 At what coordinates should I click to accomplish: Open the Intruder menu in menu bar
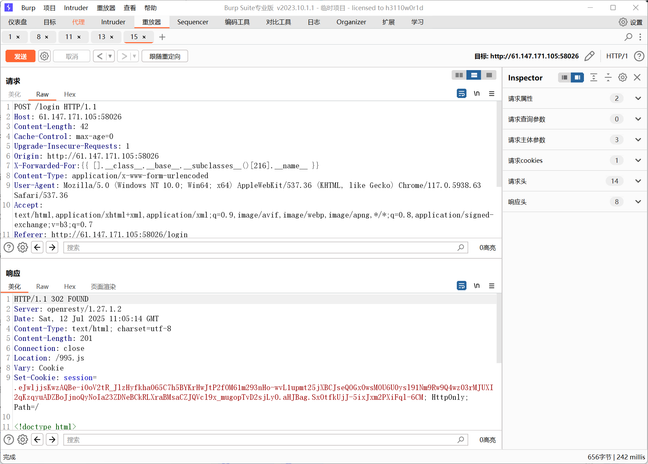point(76,7)
